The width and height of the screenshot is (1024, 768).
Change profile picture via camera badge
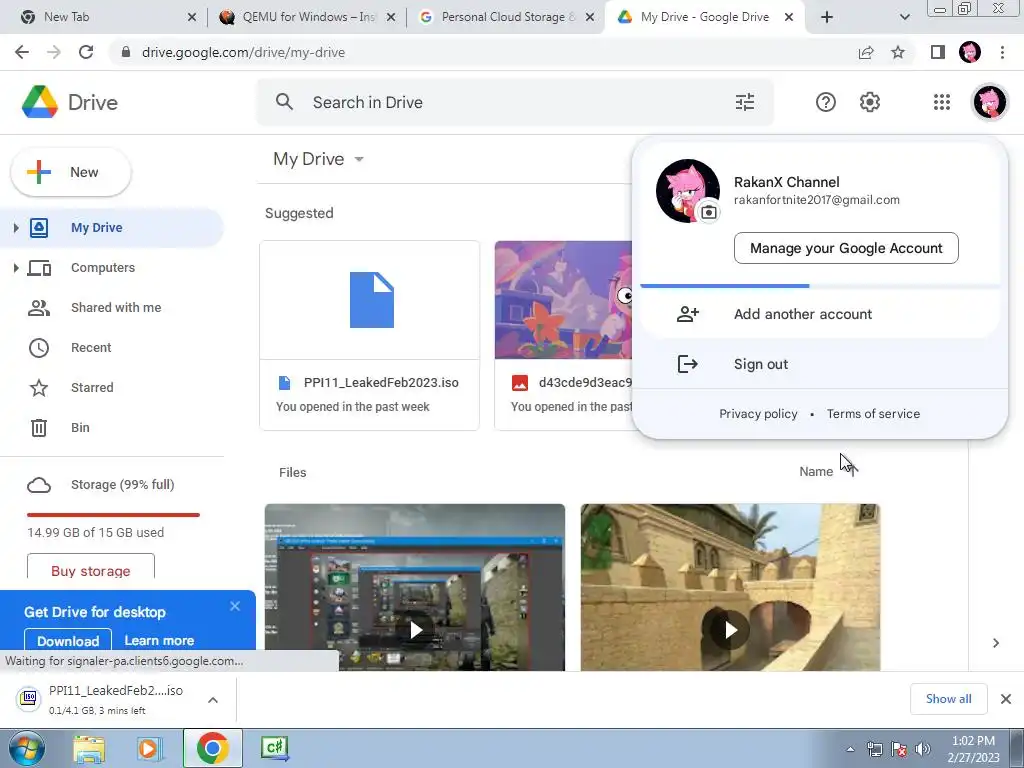(x=709, y=212)
